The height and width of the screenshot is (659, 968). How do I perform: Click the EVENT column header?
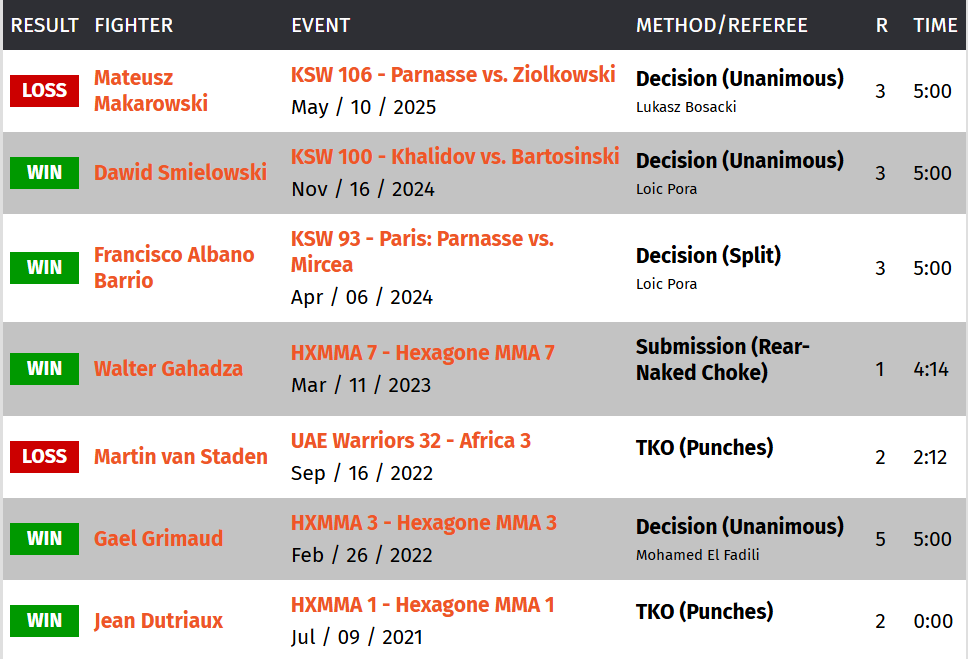[x=321, y=25]
